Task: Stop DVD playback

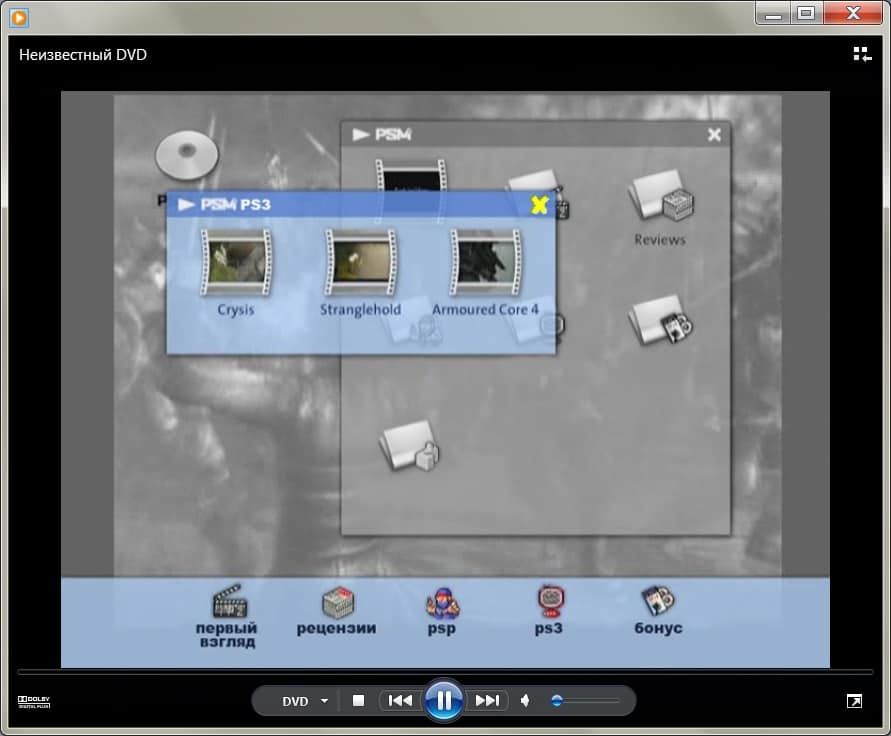Action: click(x=359, y=701)
